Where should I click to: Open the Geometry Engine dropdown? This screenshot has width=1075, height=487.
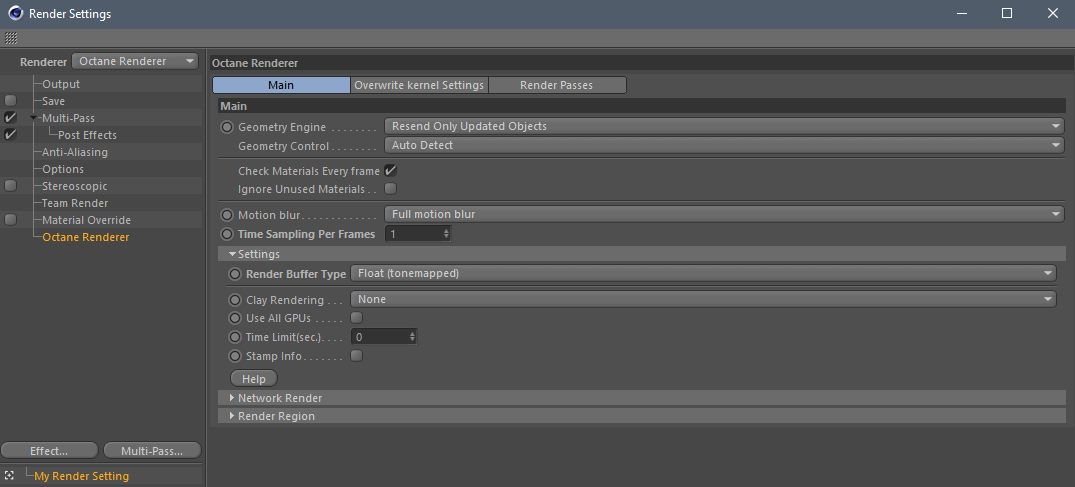point(724,126)
